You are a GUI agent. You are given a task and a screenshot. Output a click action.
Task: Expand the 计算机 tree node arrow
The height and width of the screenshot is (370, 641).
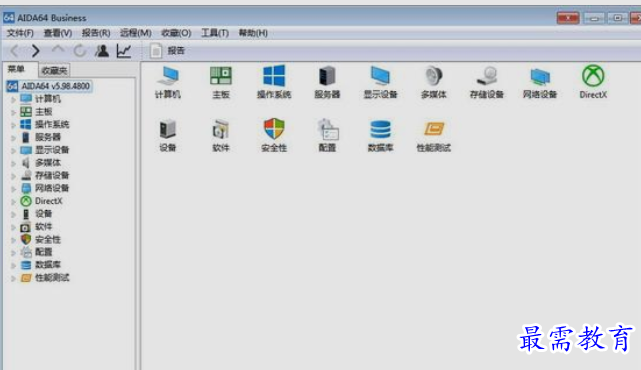(x=13, y=99)
